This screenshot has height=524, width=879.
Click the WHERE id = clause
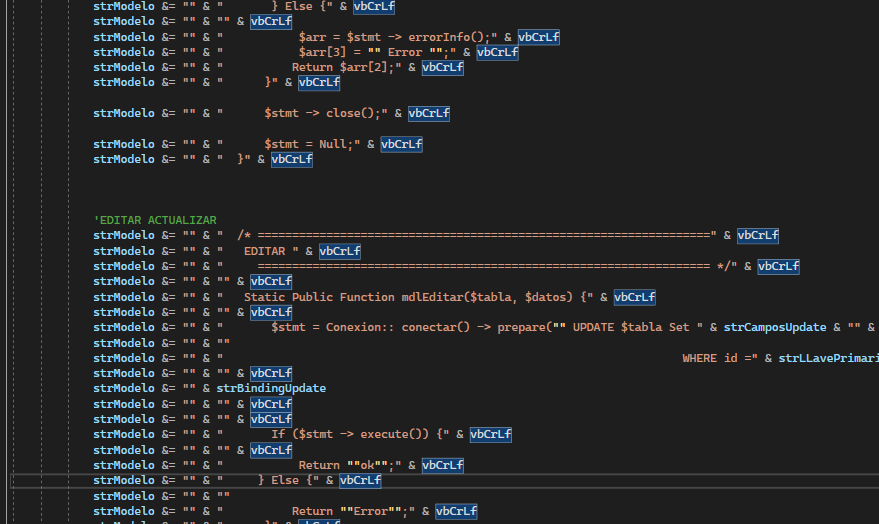(x=718, y=358)
